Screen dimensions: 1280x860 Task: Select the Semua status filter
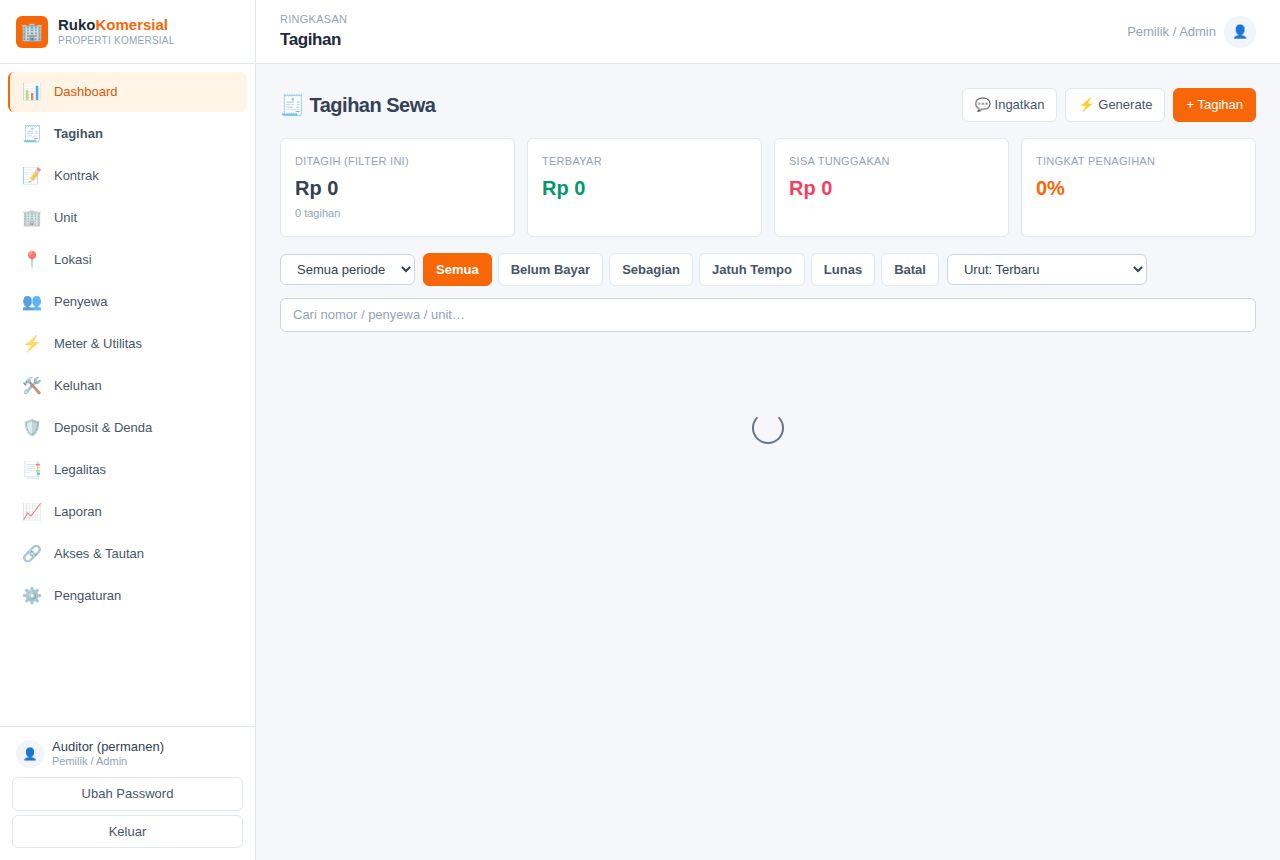click(x=457, y=270)
